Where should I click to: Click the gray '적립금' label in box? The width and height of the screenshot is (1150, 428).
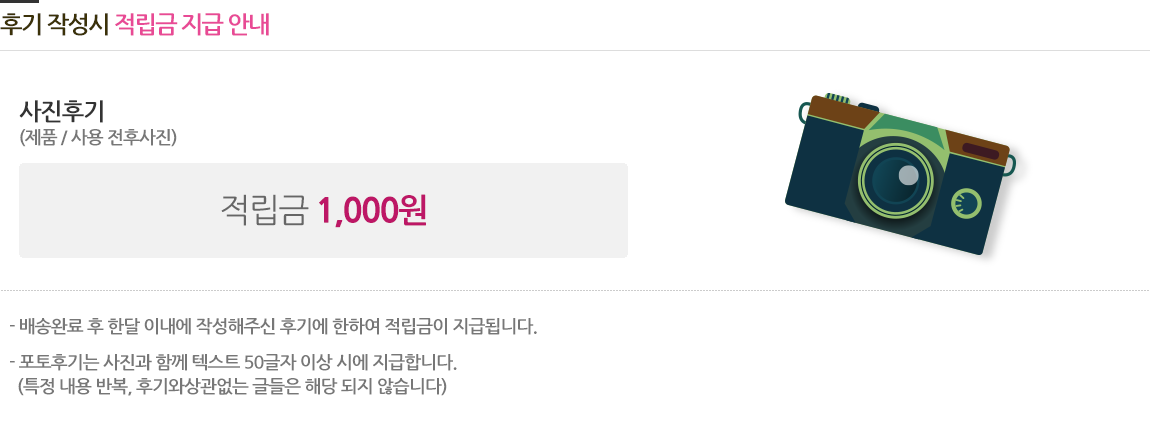coord(263,210)
